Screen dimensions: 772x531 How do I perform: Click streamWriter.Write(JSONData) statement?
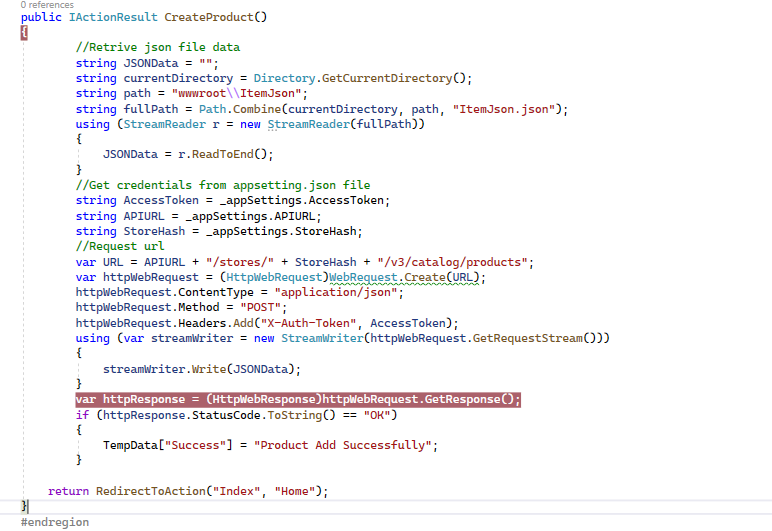coord(202,369)
